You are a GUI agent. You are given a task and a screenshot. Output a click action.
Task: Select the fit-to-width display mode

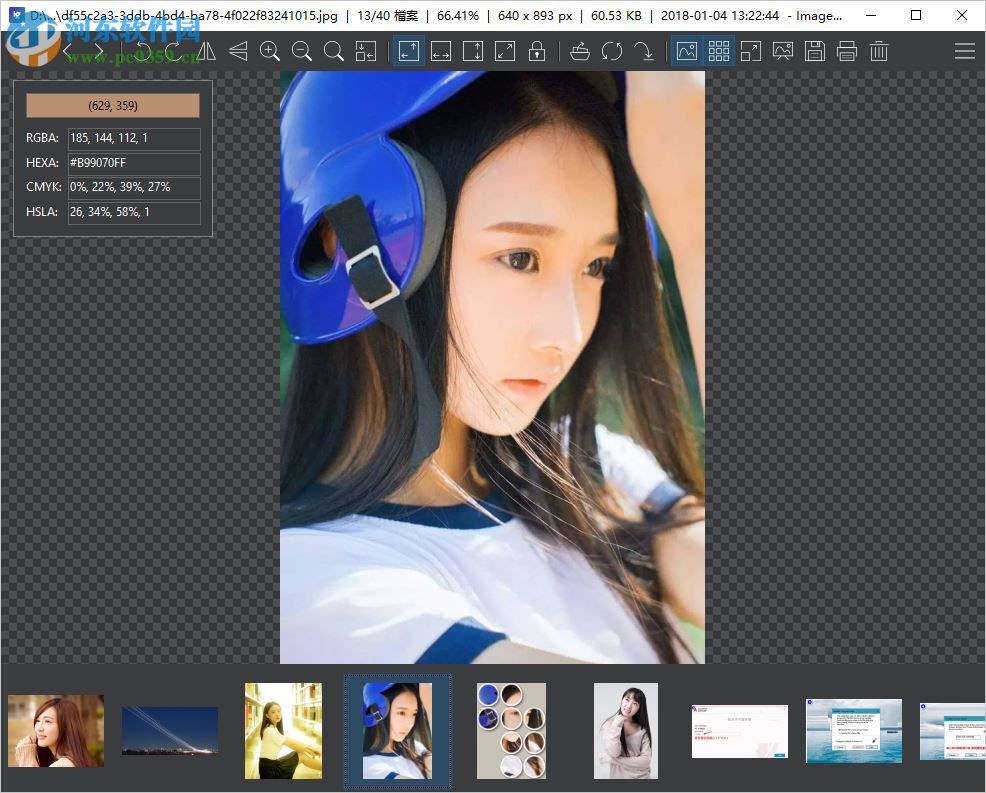(x=441, y=50)
